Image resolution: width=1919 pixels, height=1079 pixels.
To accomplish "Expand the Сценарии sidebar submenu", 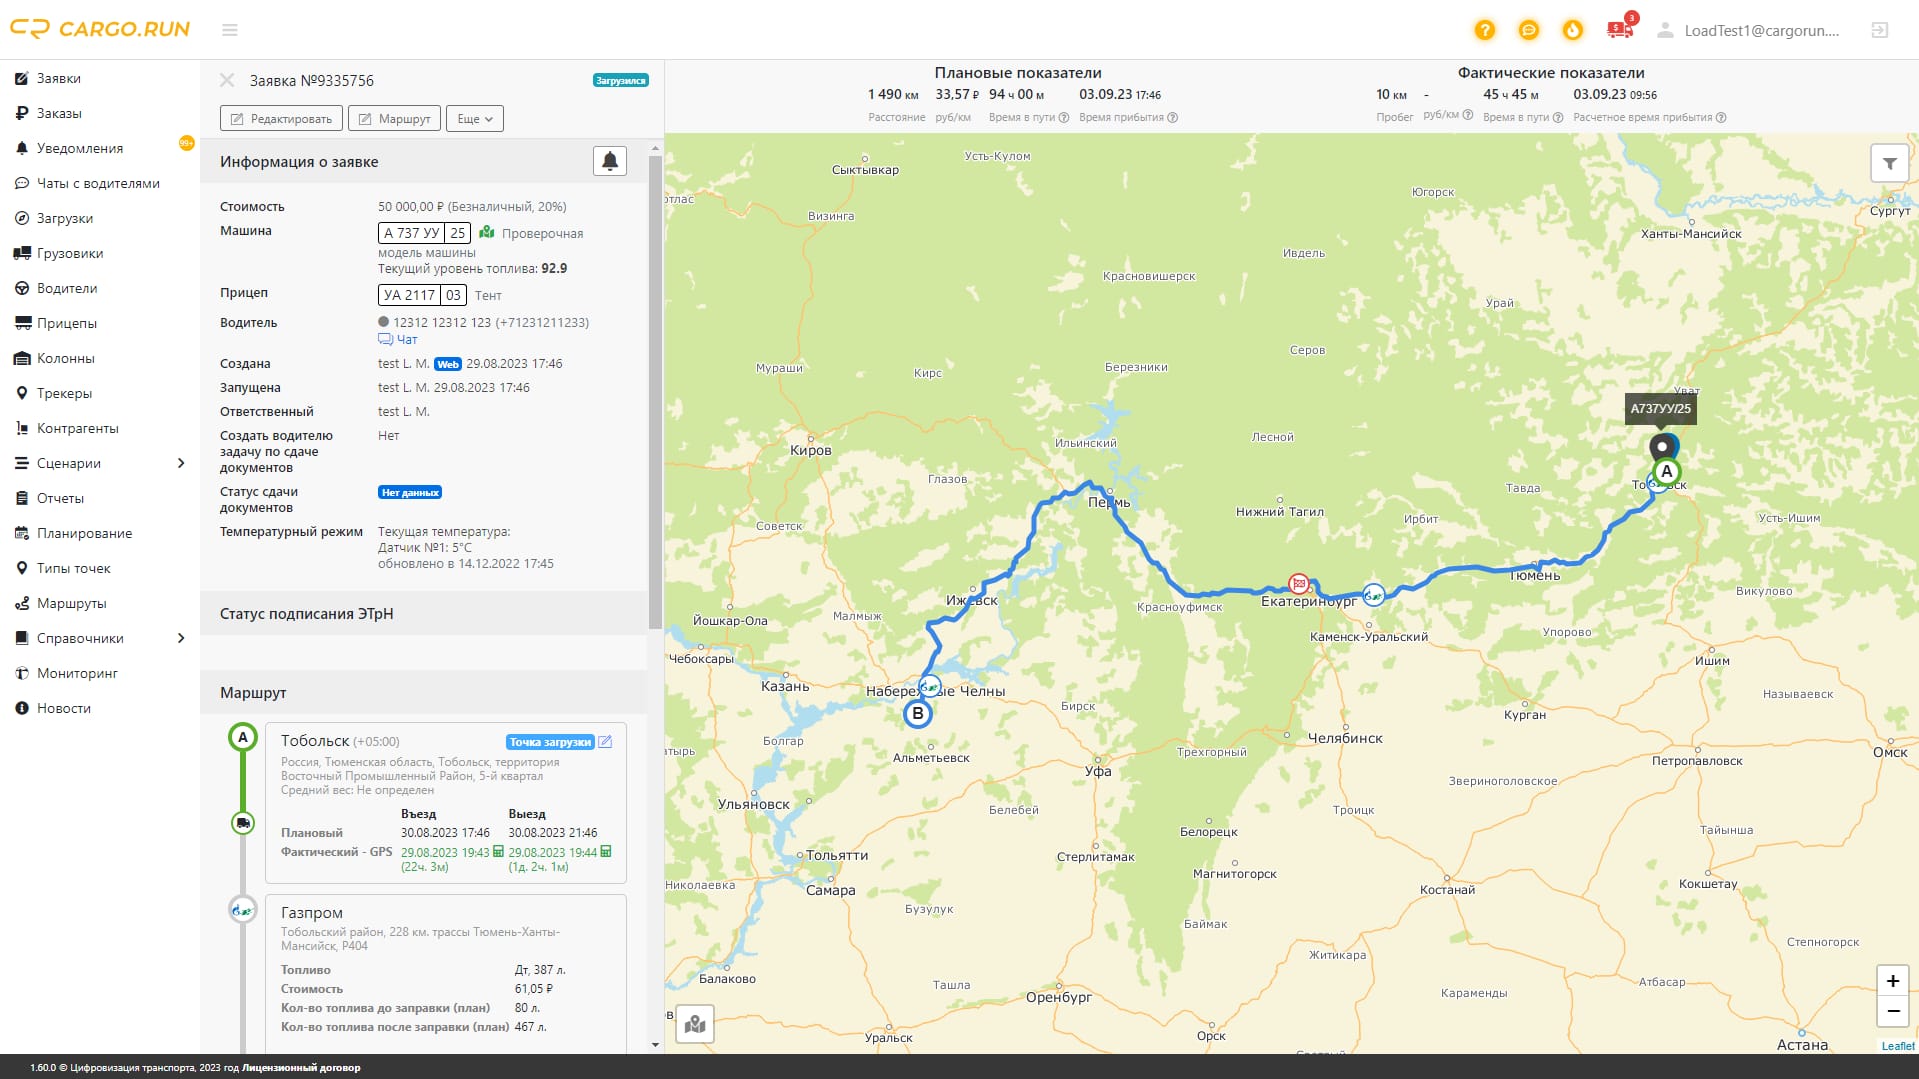I will click(181, 463).
